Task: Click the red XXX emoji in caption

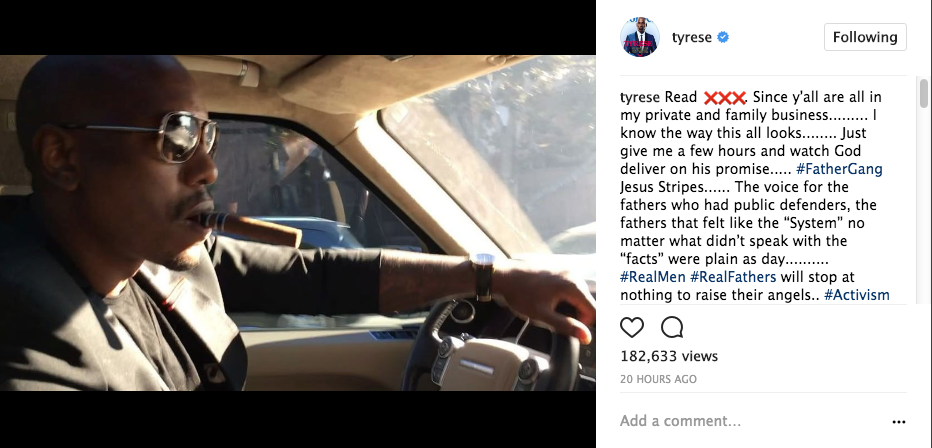Action: pos(725,97)
